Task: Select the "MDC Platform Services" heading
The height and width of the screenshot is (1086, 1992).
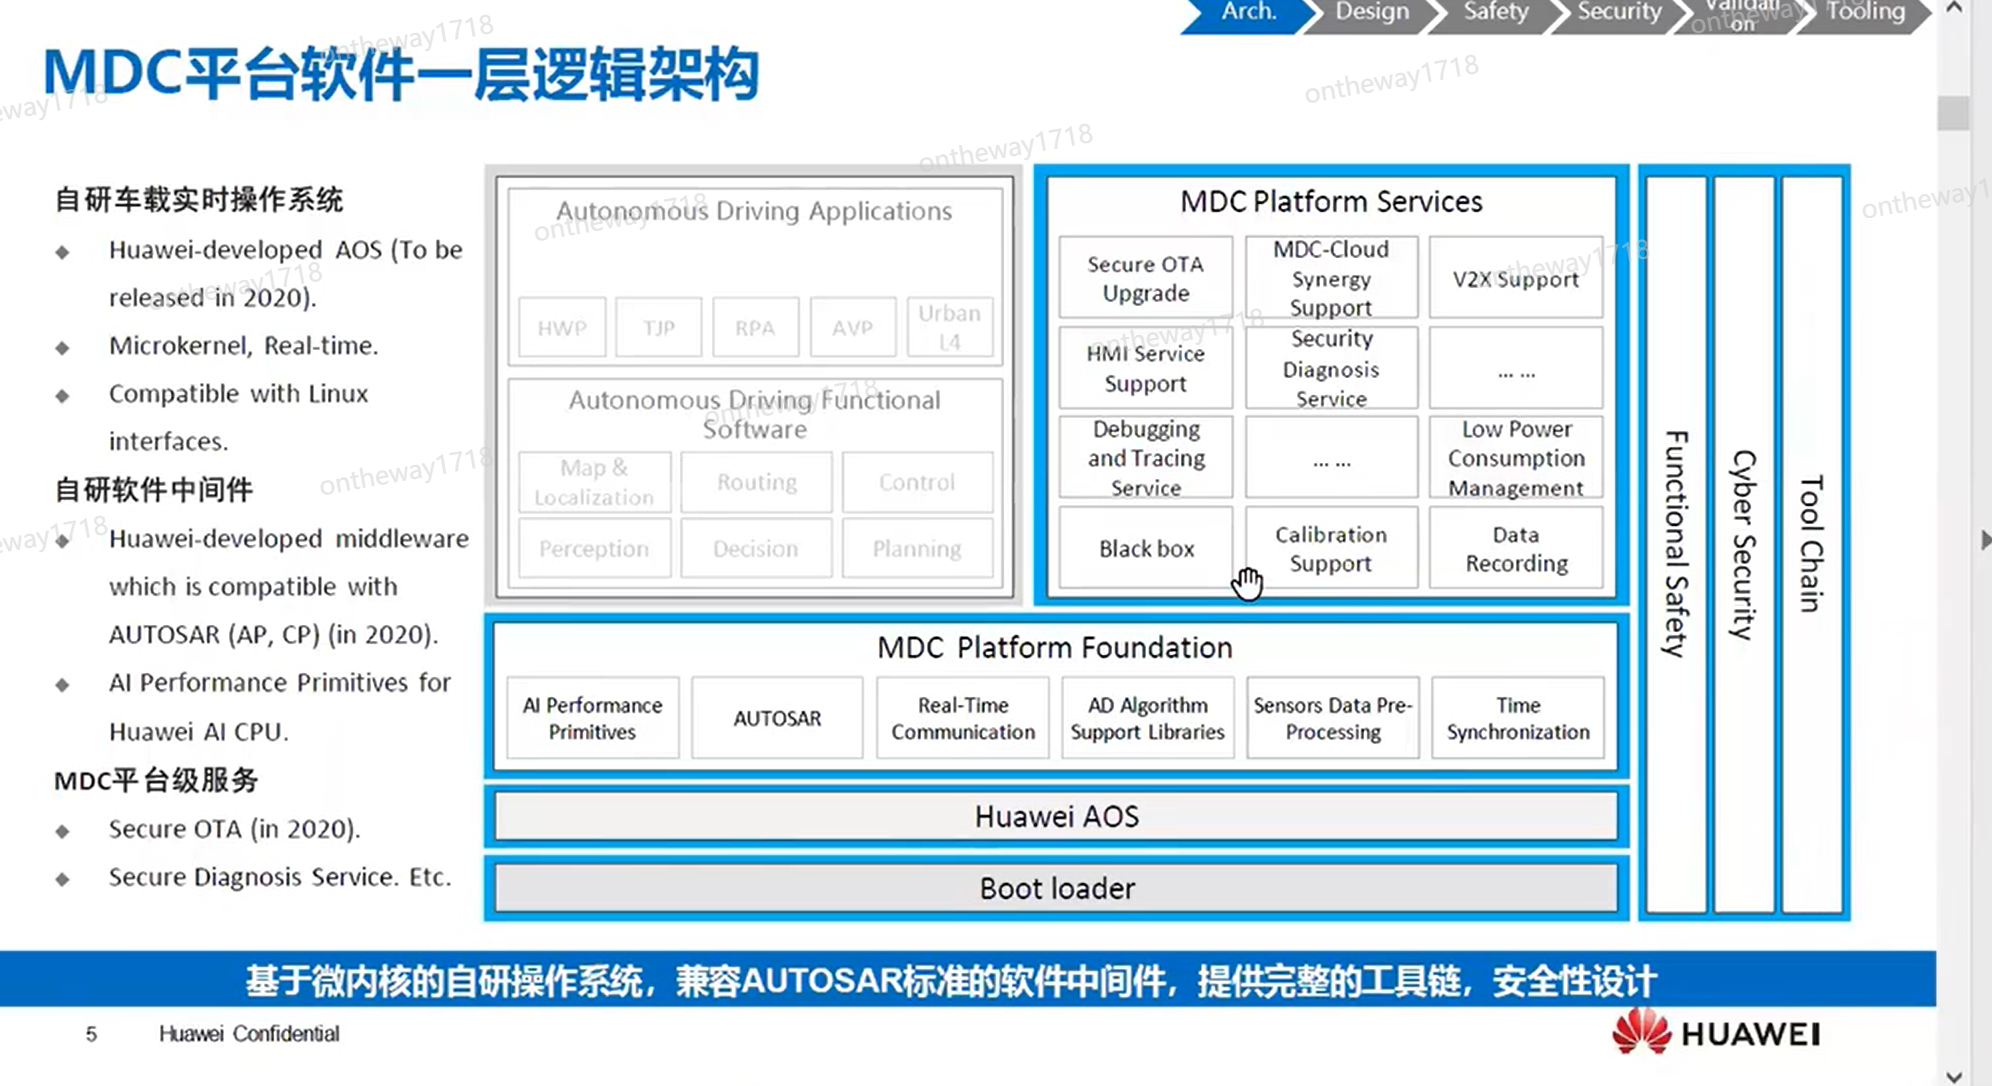Action: (1331, 202)
